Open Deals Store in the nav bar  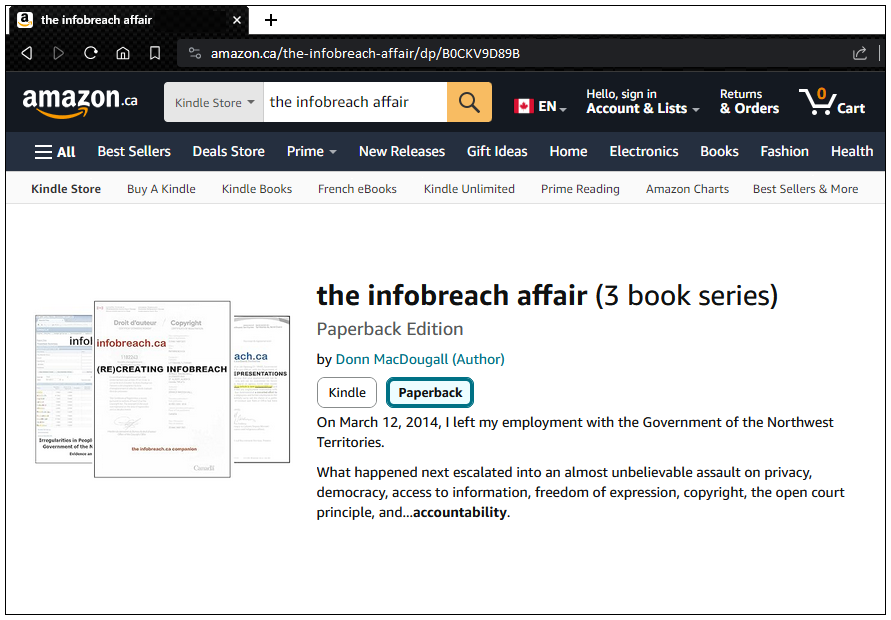point(228,152)
